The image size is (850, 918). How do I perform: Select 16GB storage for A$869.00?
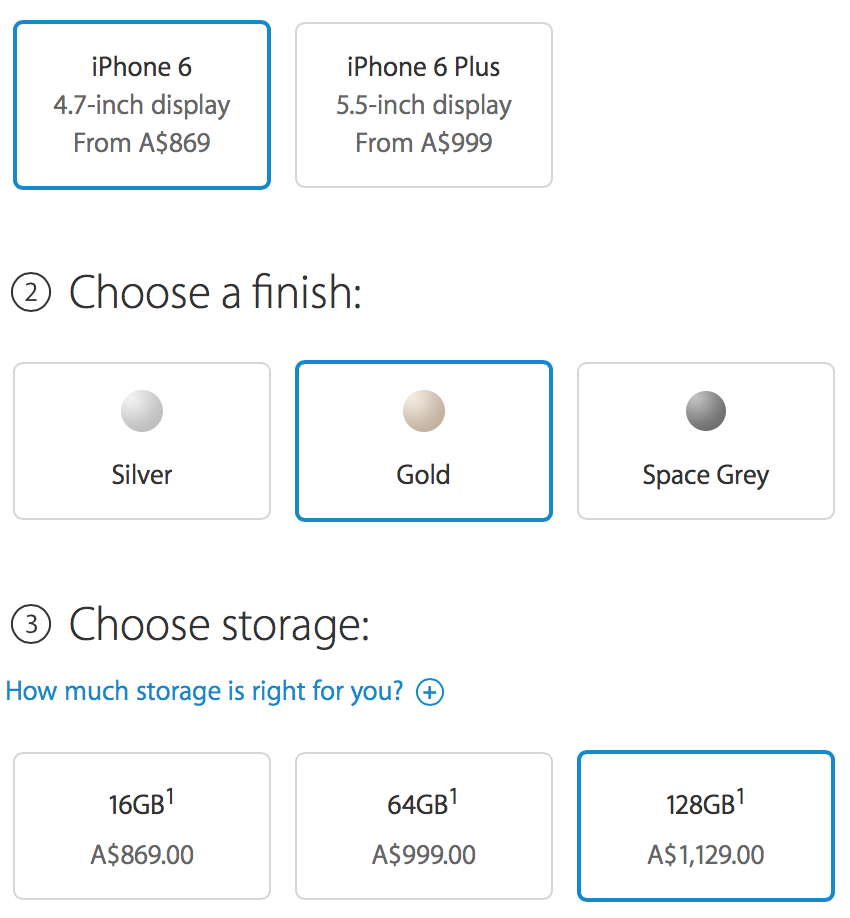[x=142, y=826]
